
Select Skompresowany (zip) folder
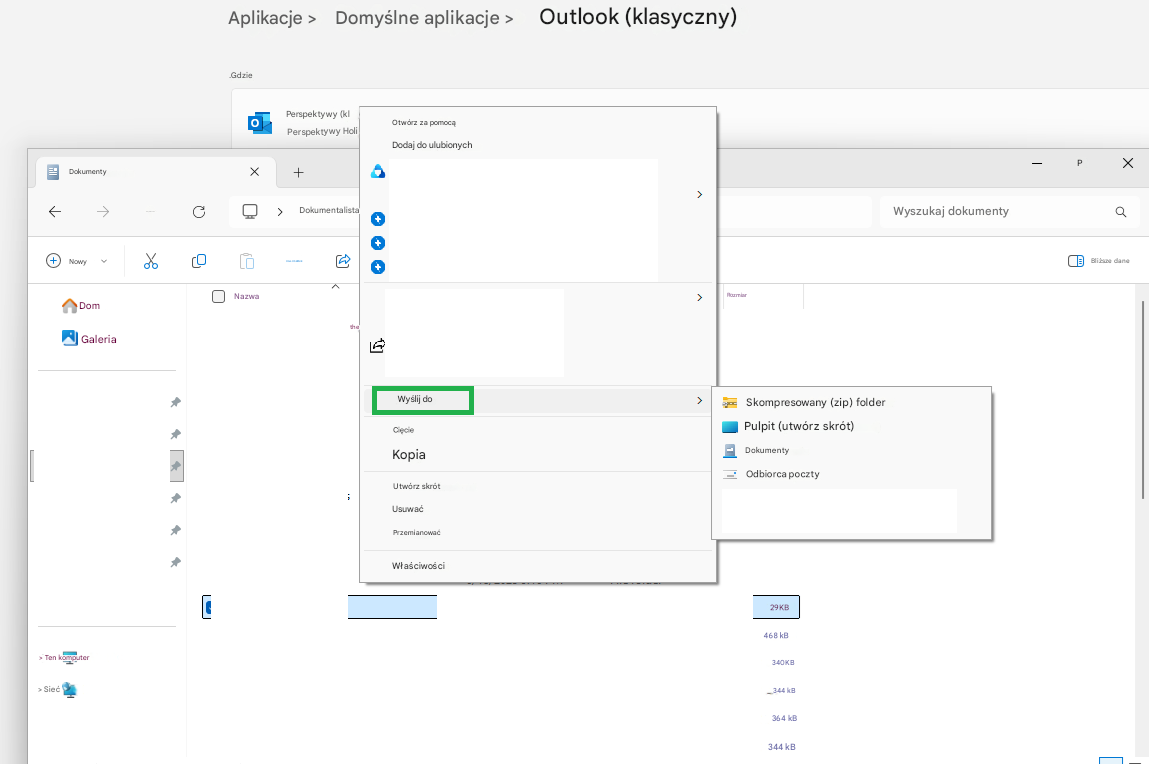pyautogui.click(x=815, y=402)
